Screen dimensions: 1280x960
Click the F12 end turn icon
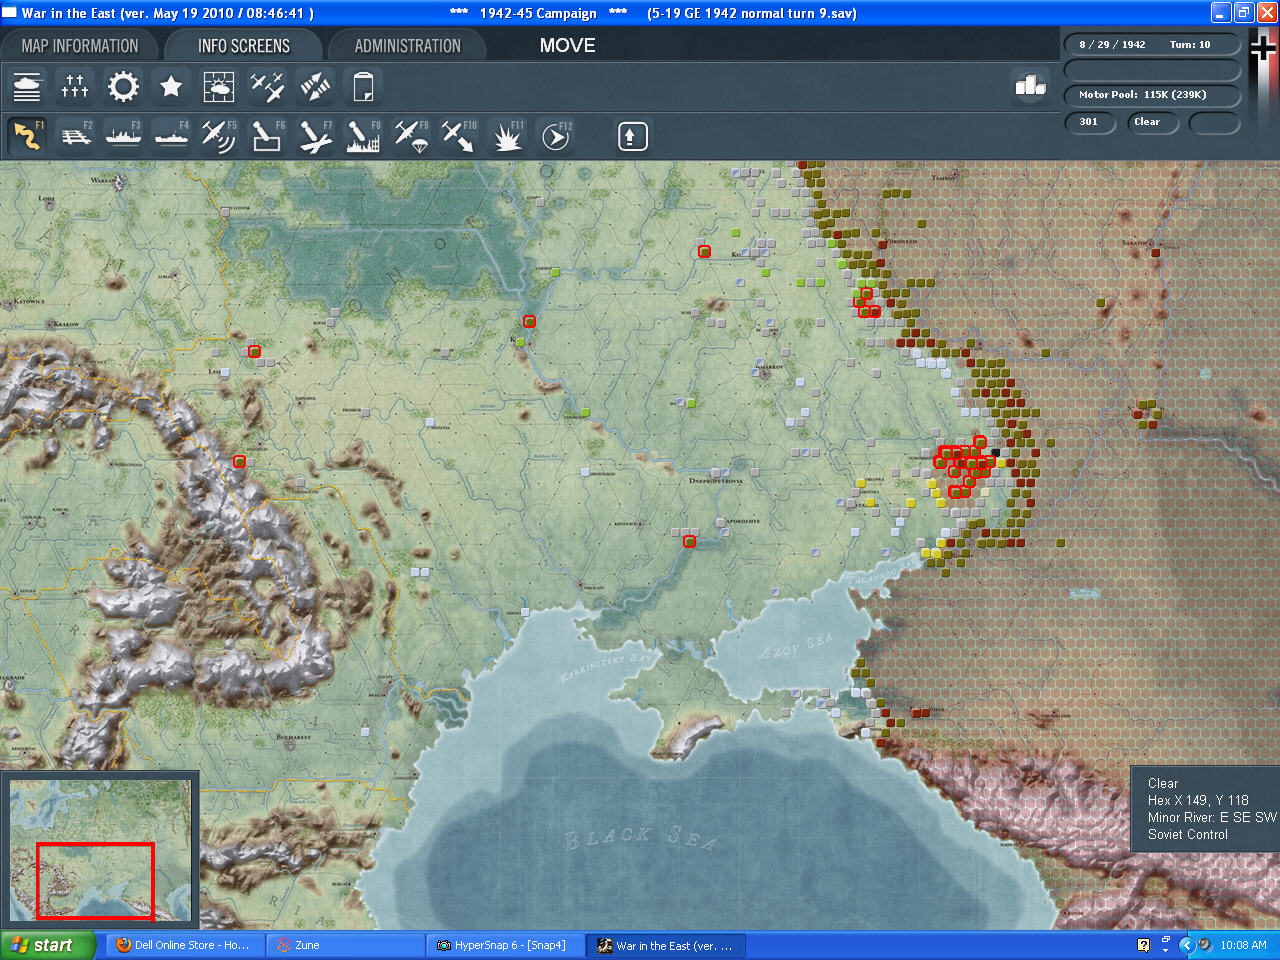click(555, 136)
